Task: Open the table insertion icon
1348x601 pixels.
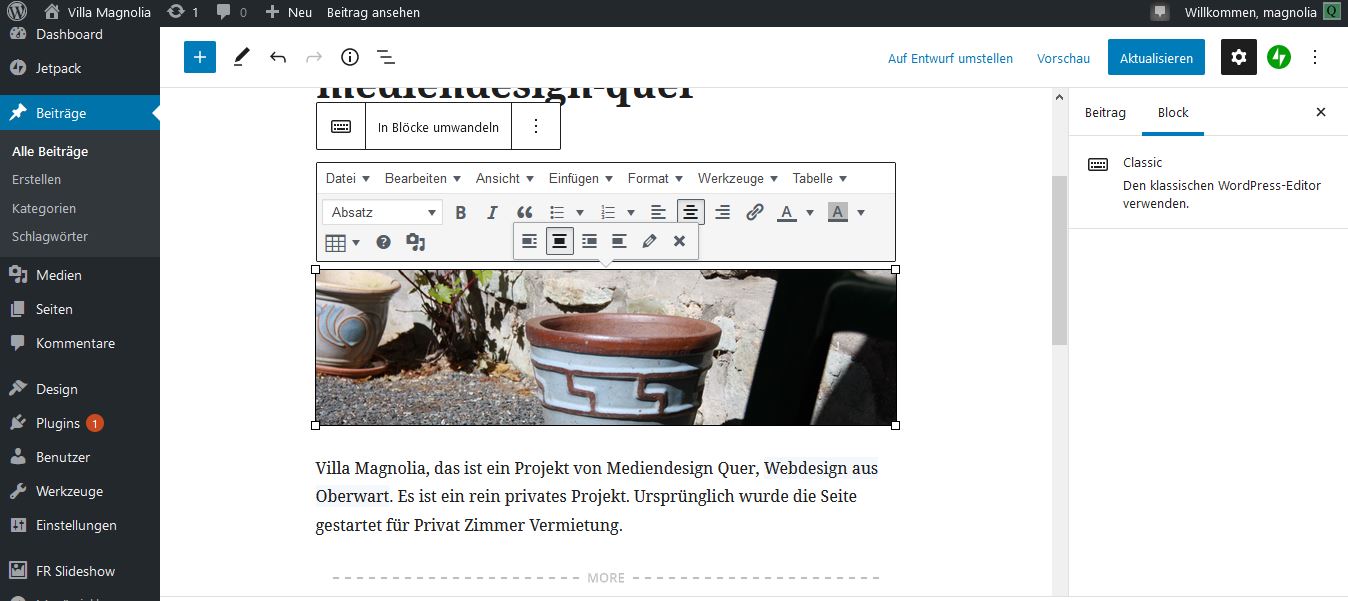Action: pos(337,241)
